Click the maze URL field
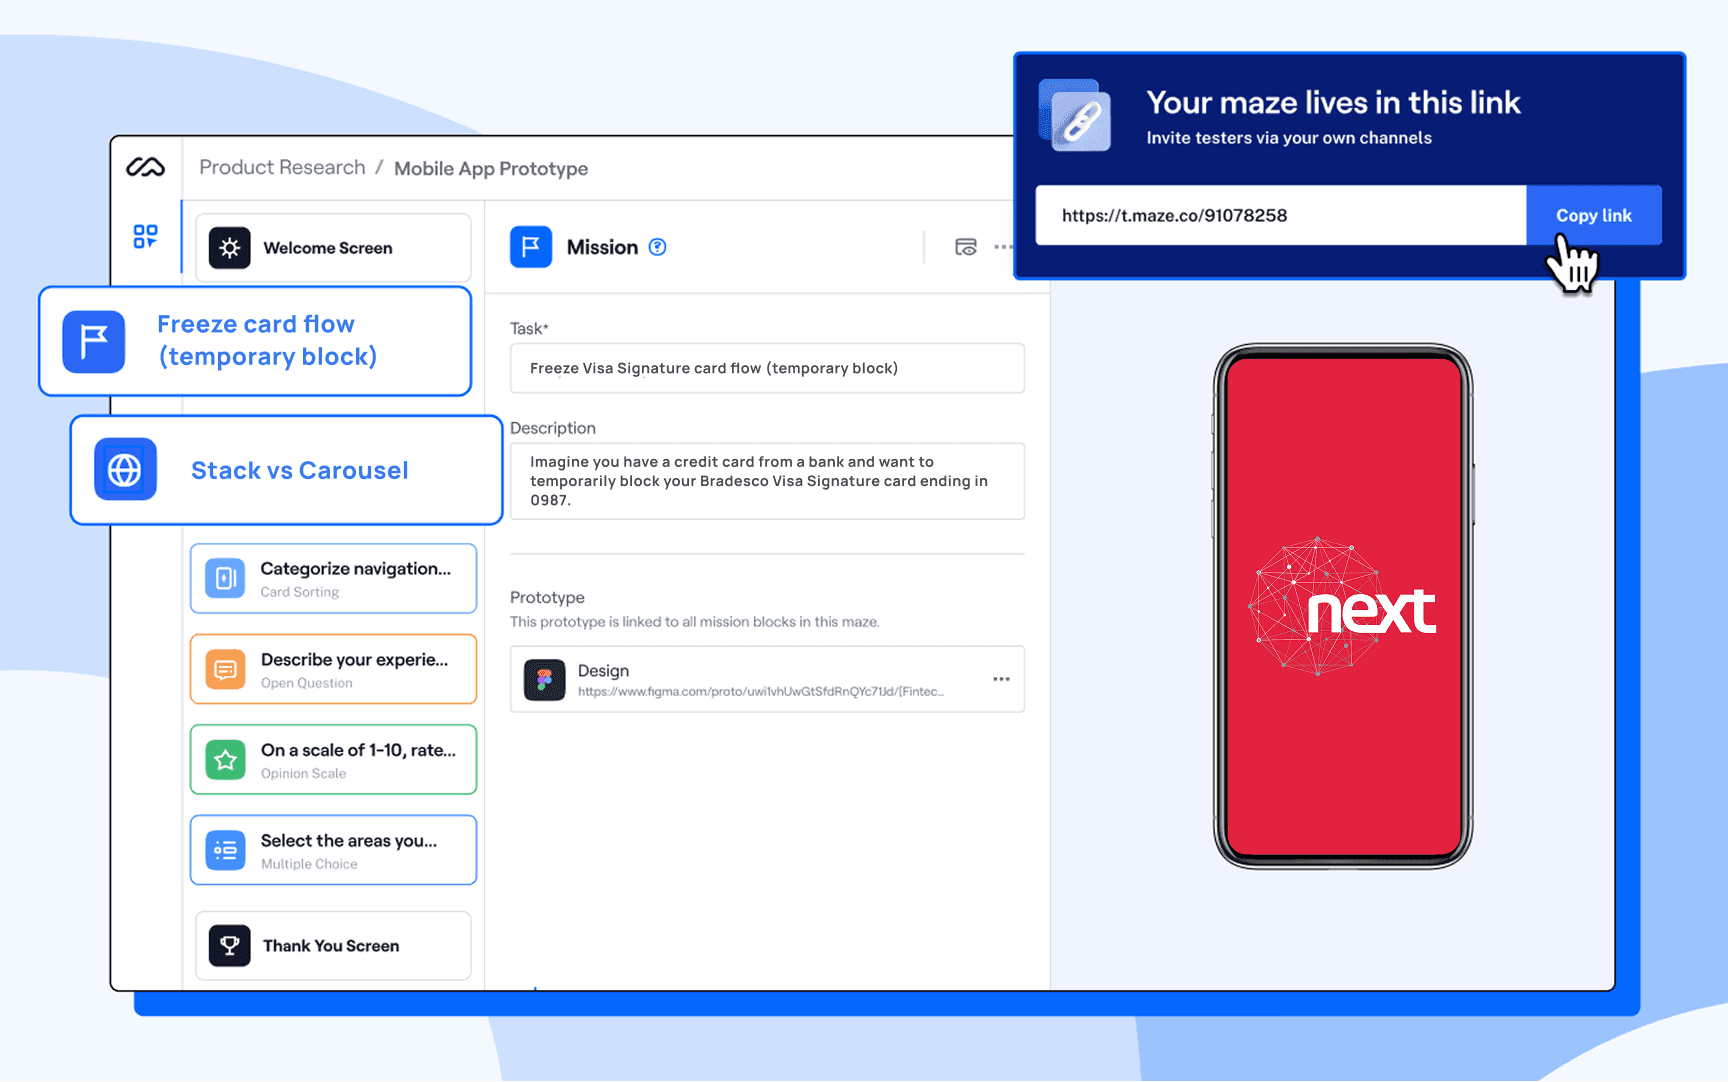Image resolution: width=1728 pixels, height=1082 pixels. pos(1281,215)
